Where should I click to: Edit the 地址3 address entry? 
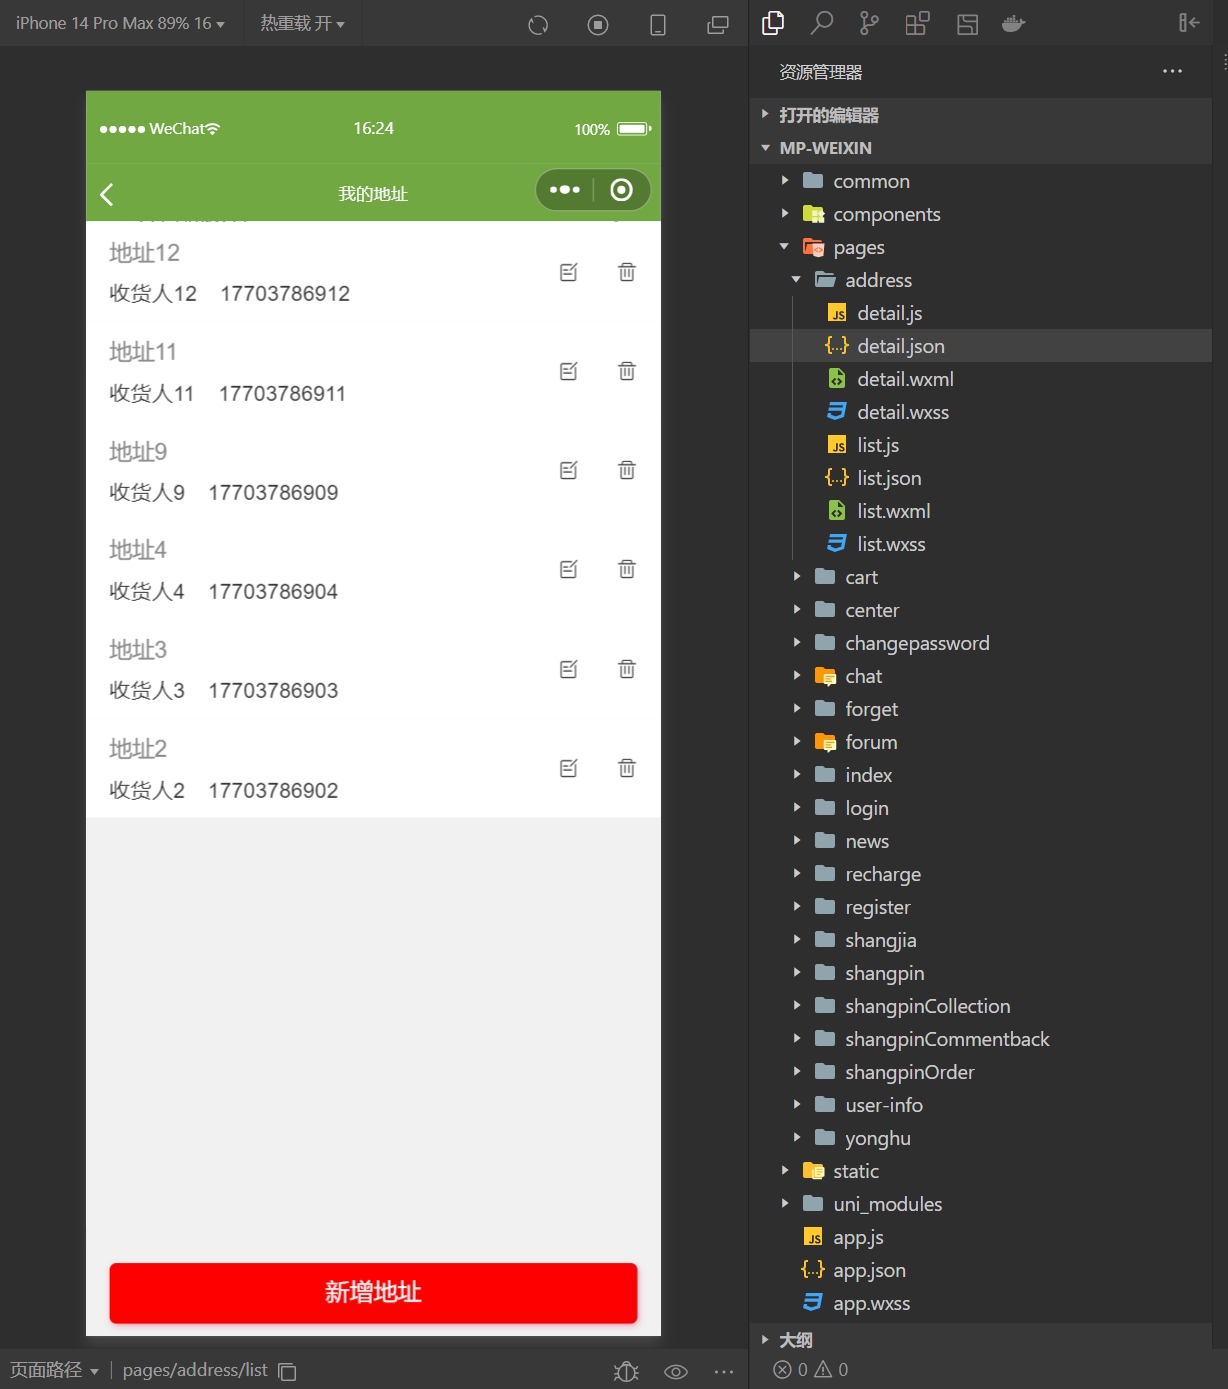(568, 669)
